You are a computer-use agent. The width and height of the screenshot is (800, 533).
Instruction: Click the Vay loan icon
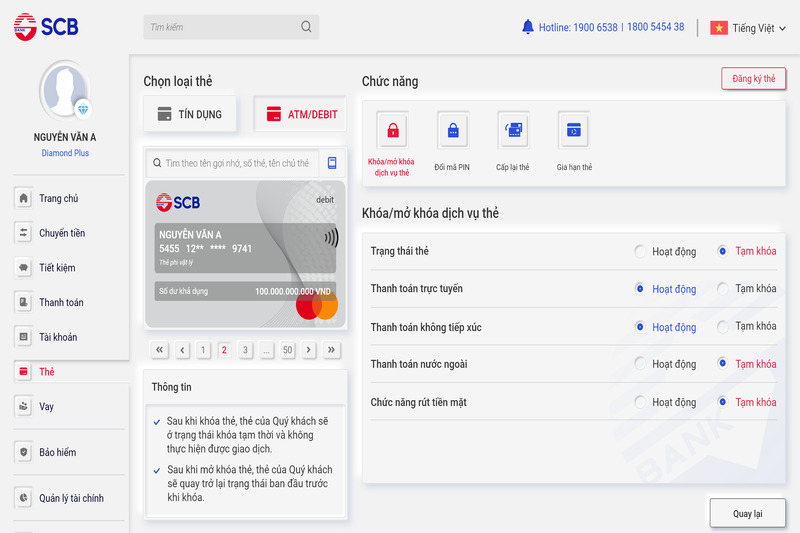coord(23,406)
